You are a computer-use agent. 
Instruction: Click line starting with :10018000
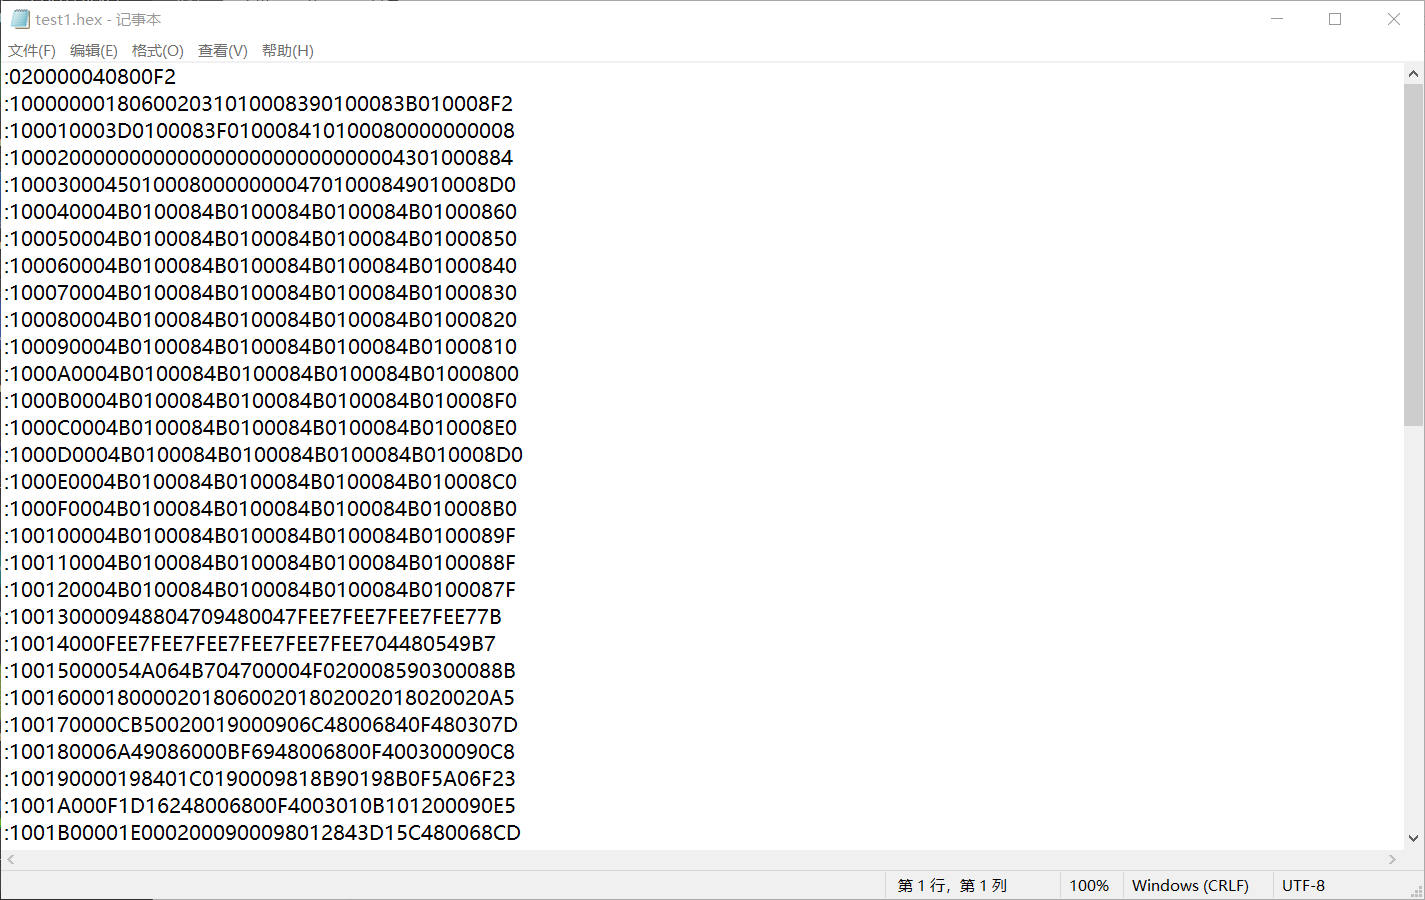pos(259,752)
